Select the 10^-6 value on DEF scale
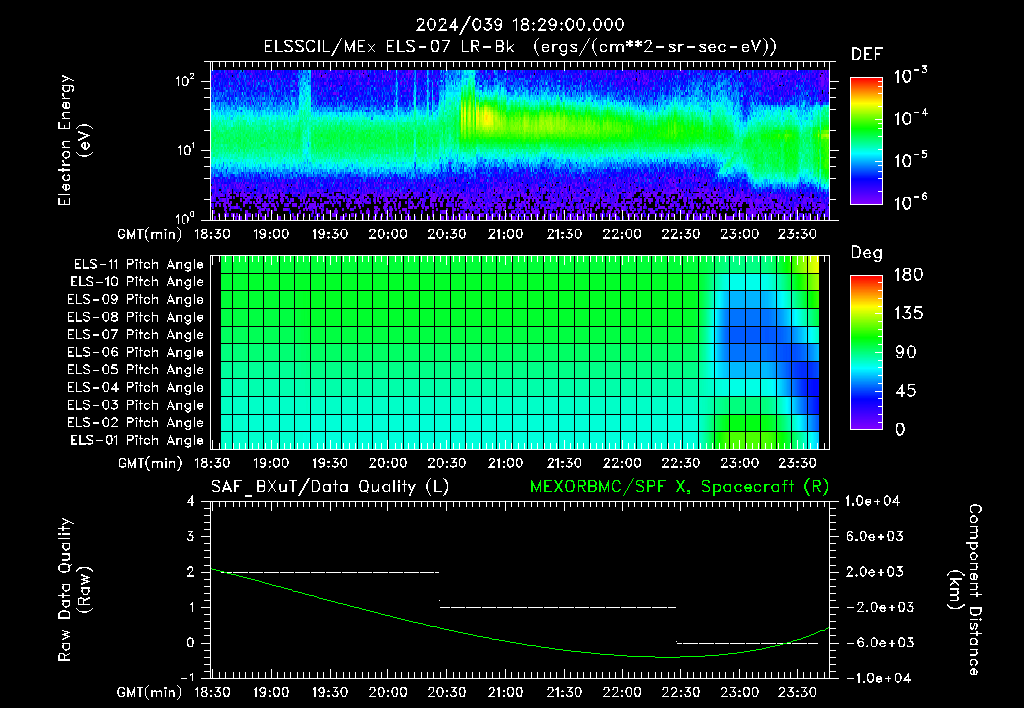 pyautogui.click(x=911, y=202)
